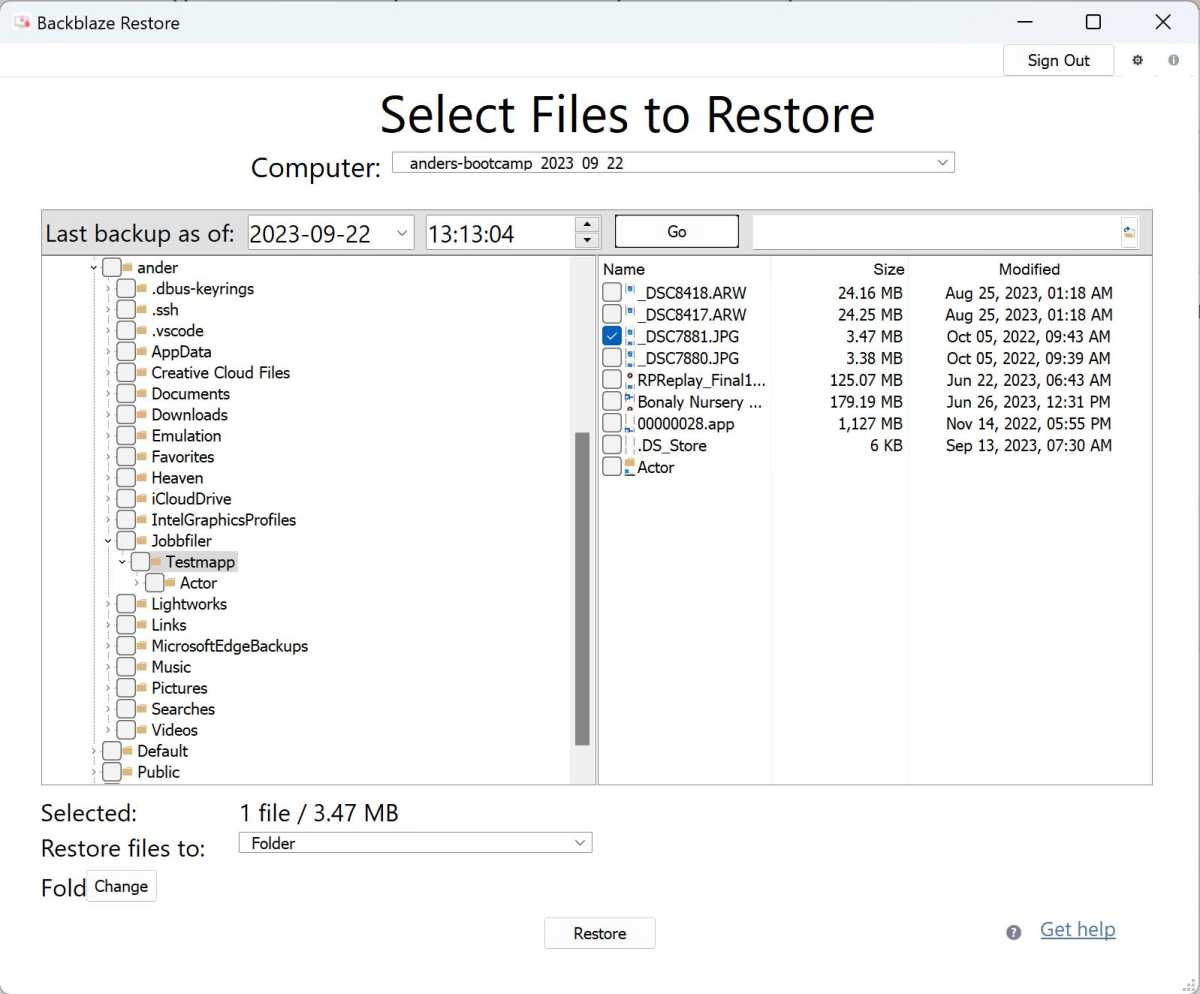Check the Default folder checkbox in tree

(111, 751)
